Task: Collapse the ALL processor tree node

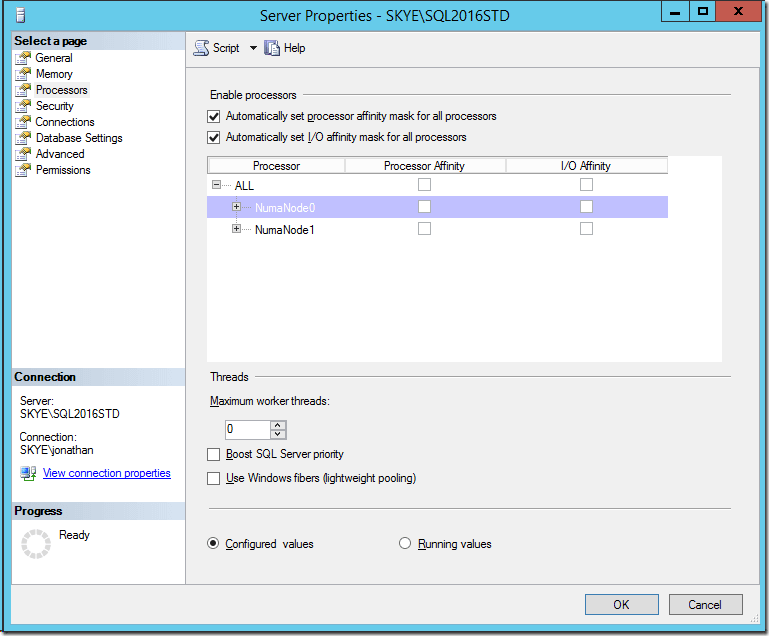Action: point(216,185)
